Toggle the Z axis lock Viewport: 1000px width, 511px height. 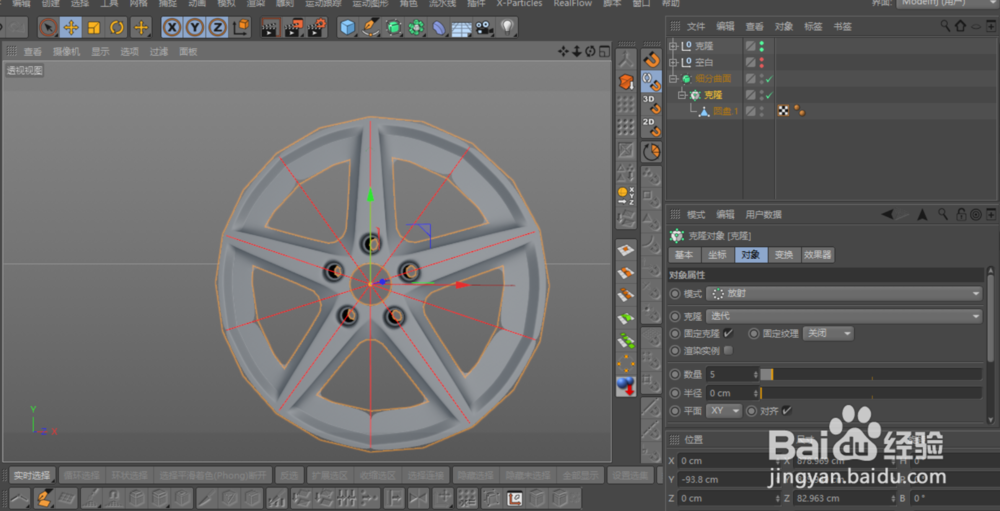217,27
